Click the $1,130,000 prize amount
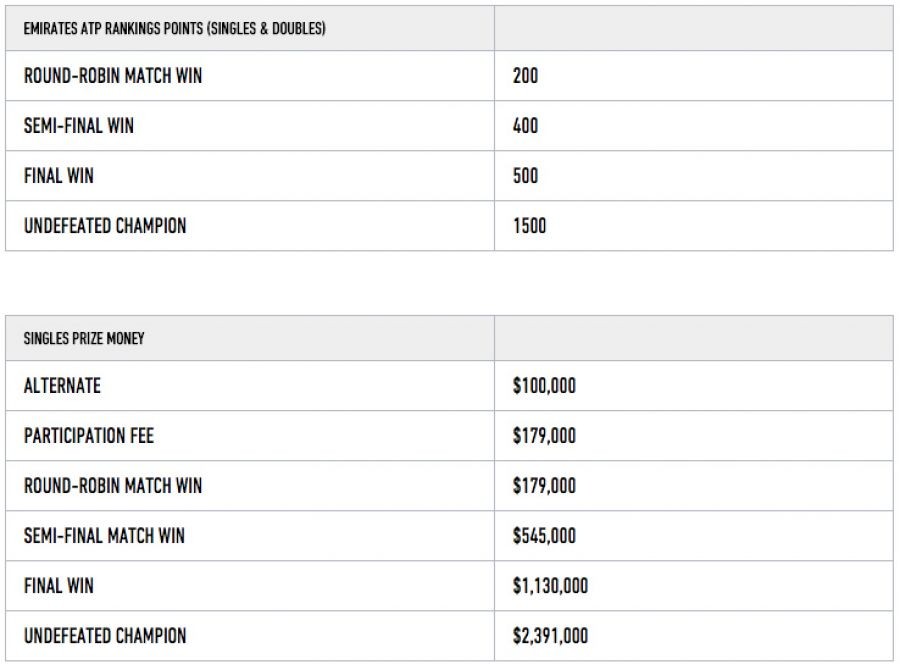The width and height of the screenshot is (900, 670). pos(550,586)
